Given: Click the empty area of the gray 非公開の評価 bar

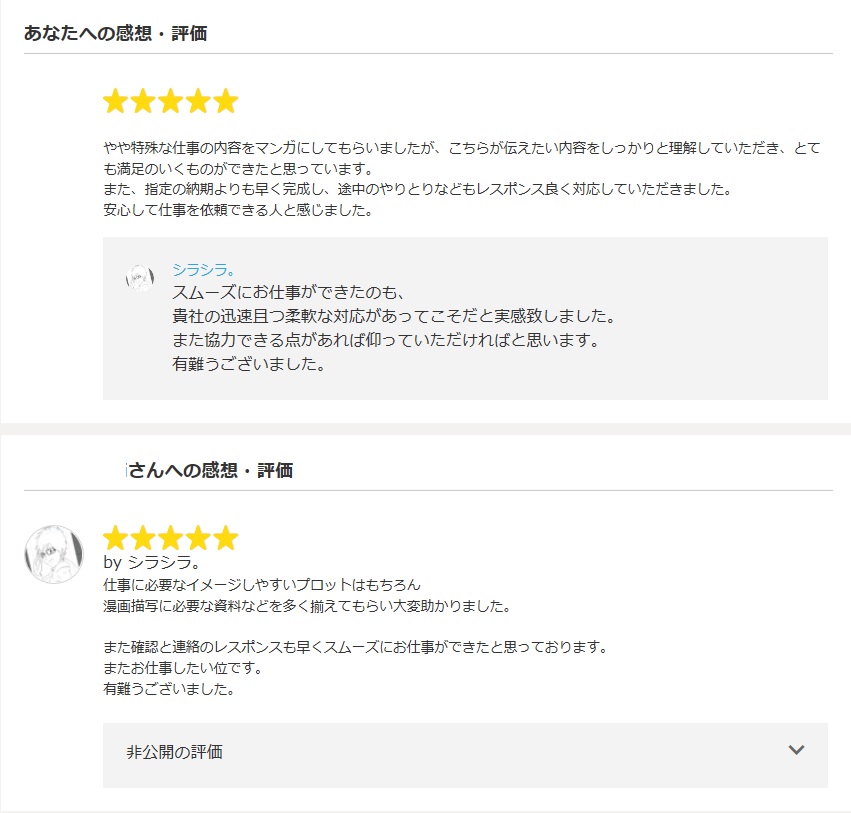Looking at the screenshot, I should 488,755.
